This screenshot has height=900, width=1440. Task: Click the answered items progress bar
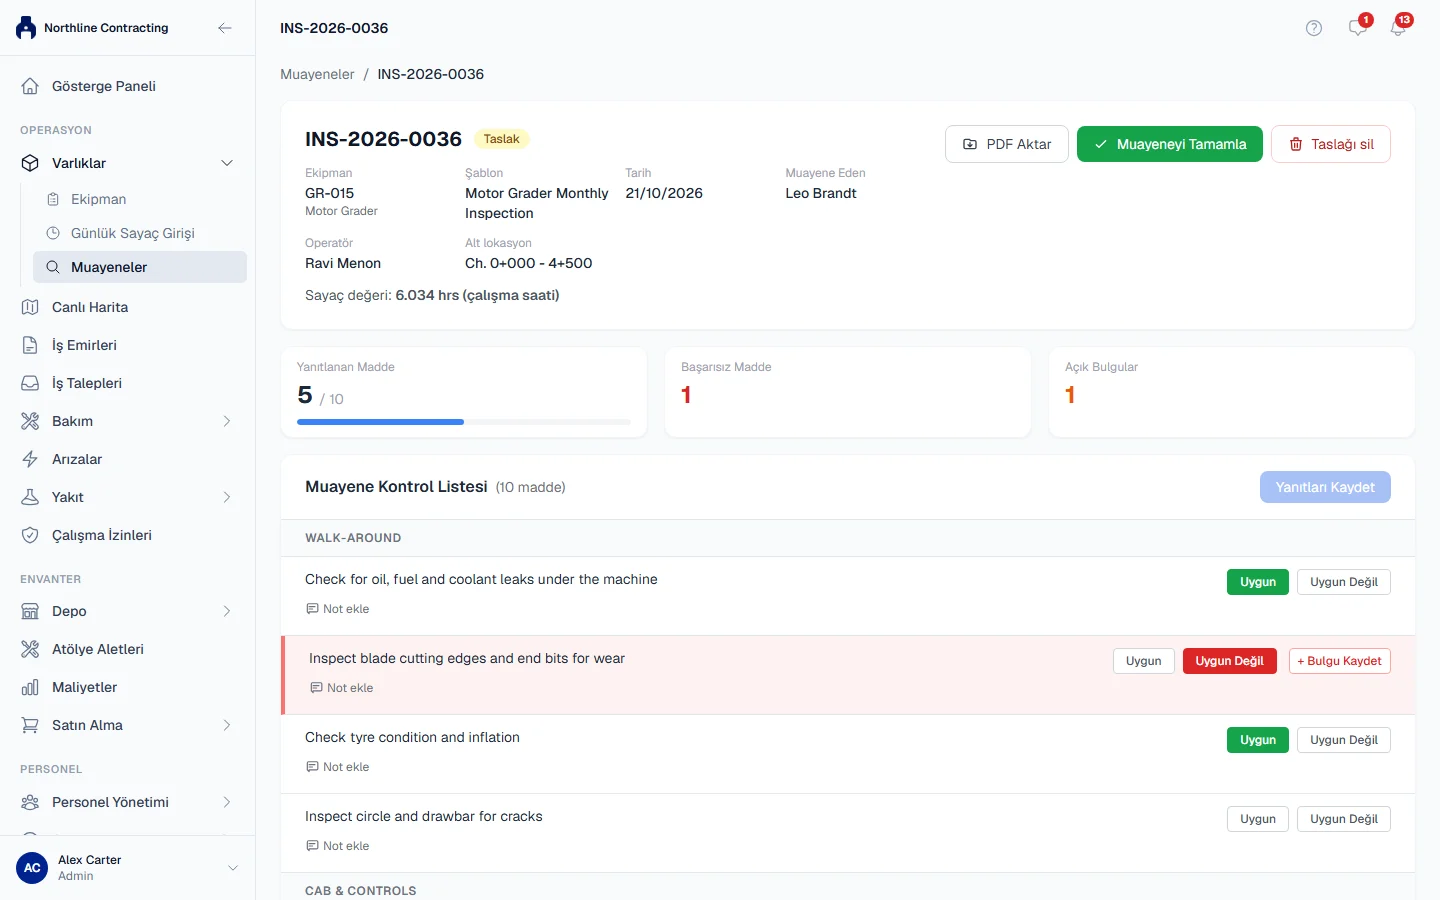(464, 422)
